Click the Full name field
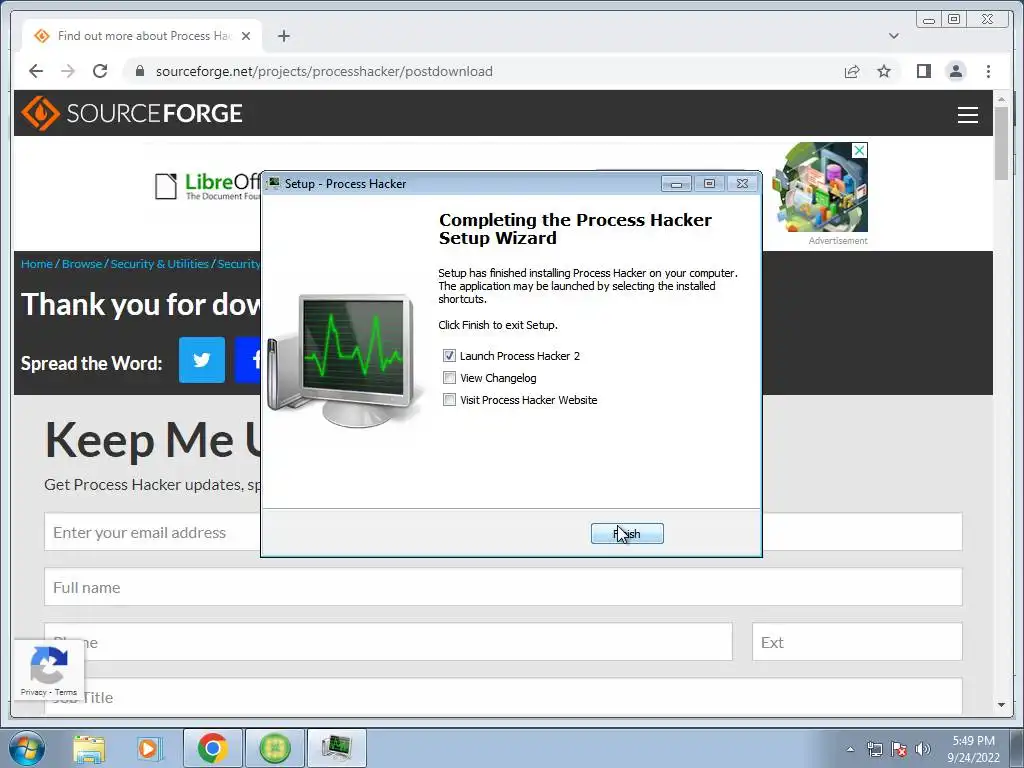The height and width of the screenshot is (768, 1024). 503,587
